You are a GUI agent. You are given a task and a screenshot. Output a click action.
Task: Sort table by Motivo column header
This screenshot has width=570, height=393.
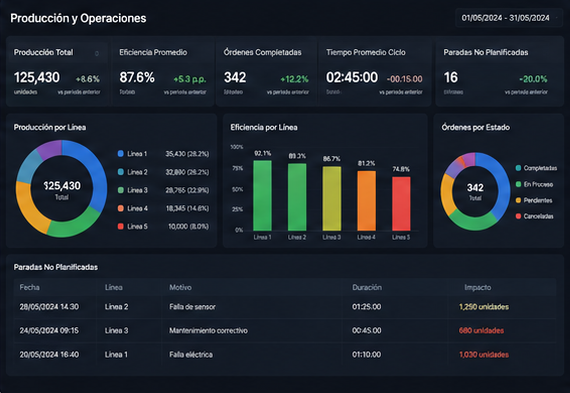point(180,287)
